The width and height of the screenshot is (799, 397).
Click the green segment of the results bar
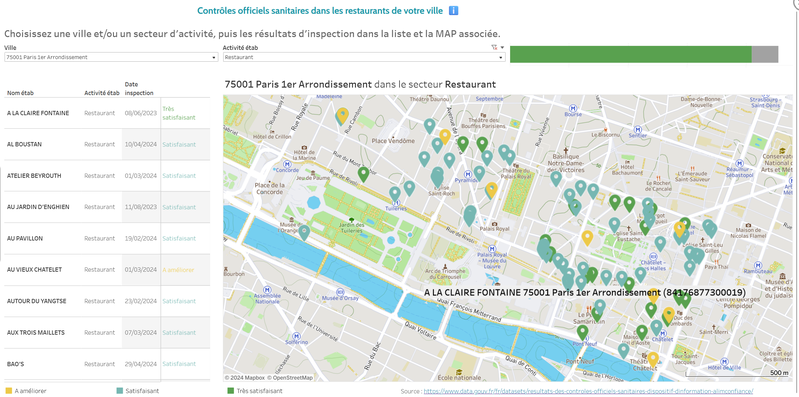pyautogui.click(x=631, y=55)
